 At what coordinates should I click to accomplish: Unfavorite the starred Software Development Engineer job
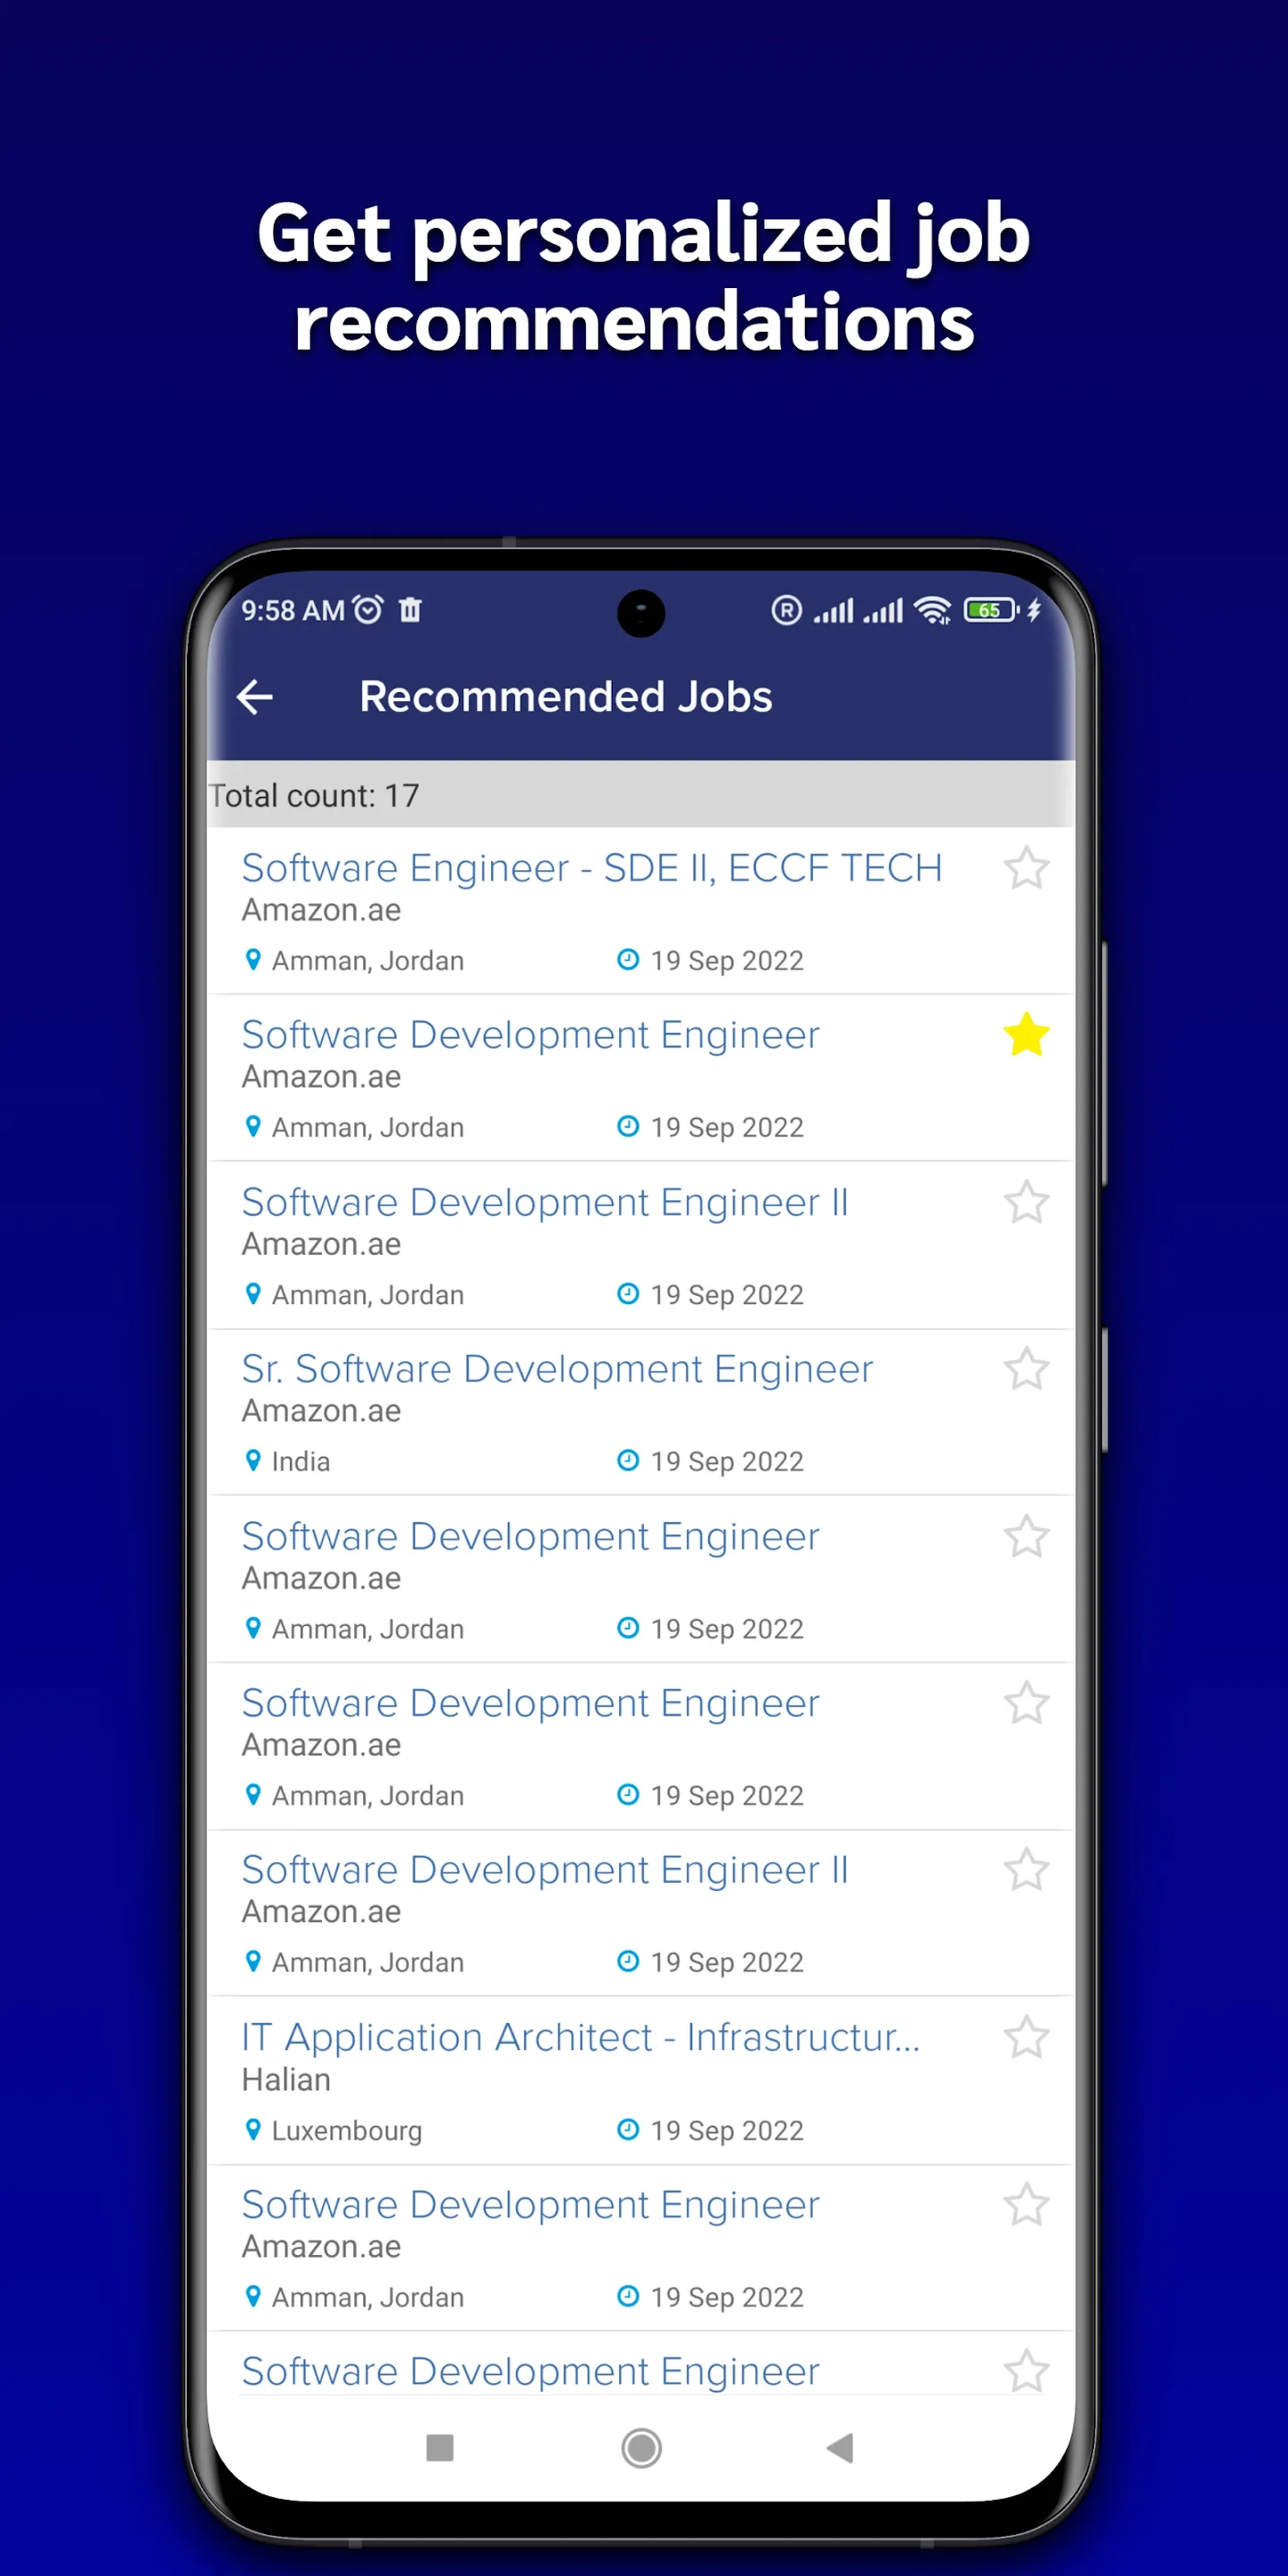point(1027,1035)
